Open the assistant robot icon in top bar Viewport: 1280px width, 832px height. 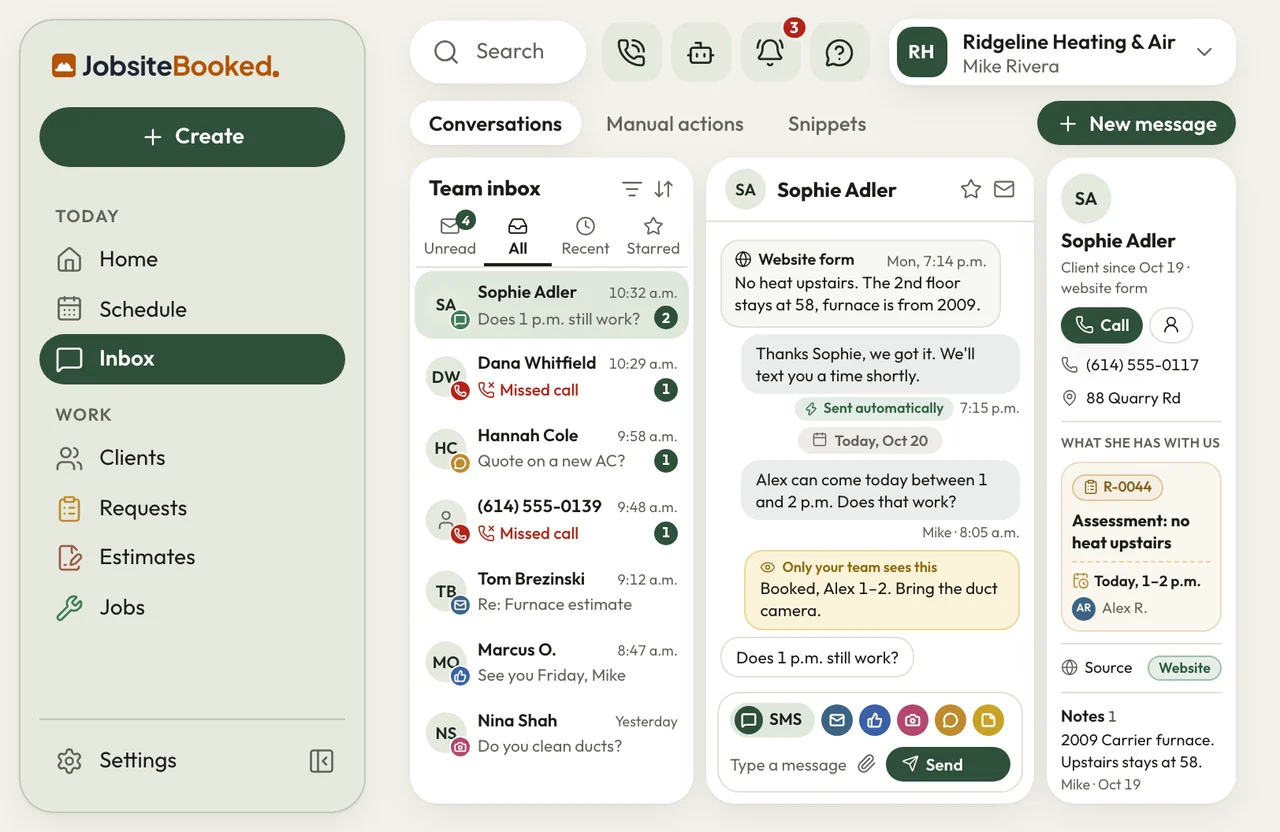pos(701,52)
